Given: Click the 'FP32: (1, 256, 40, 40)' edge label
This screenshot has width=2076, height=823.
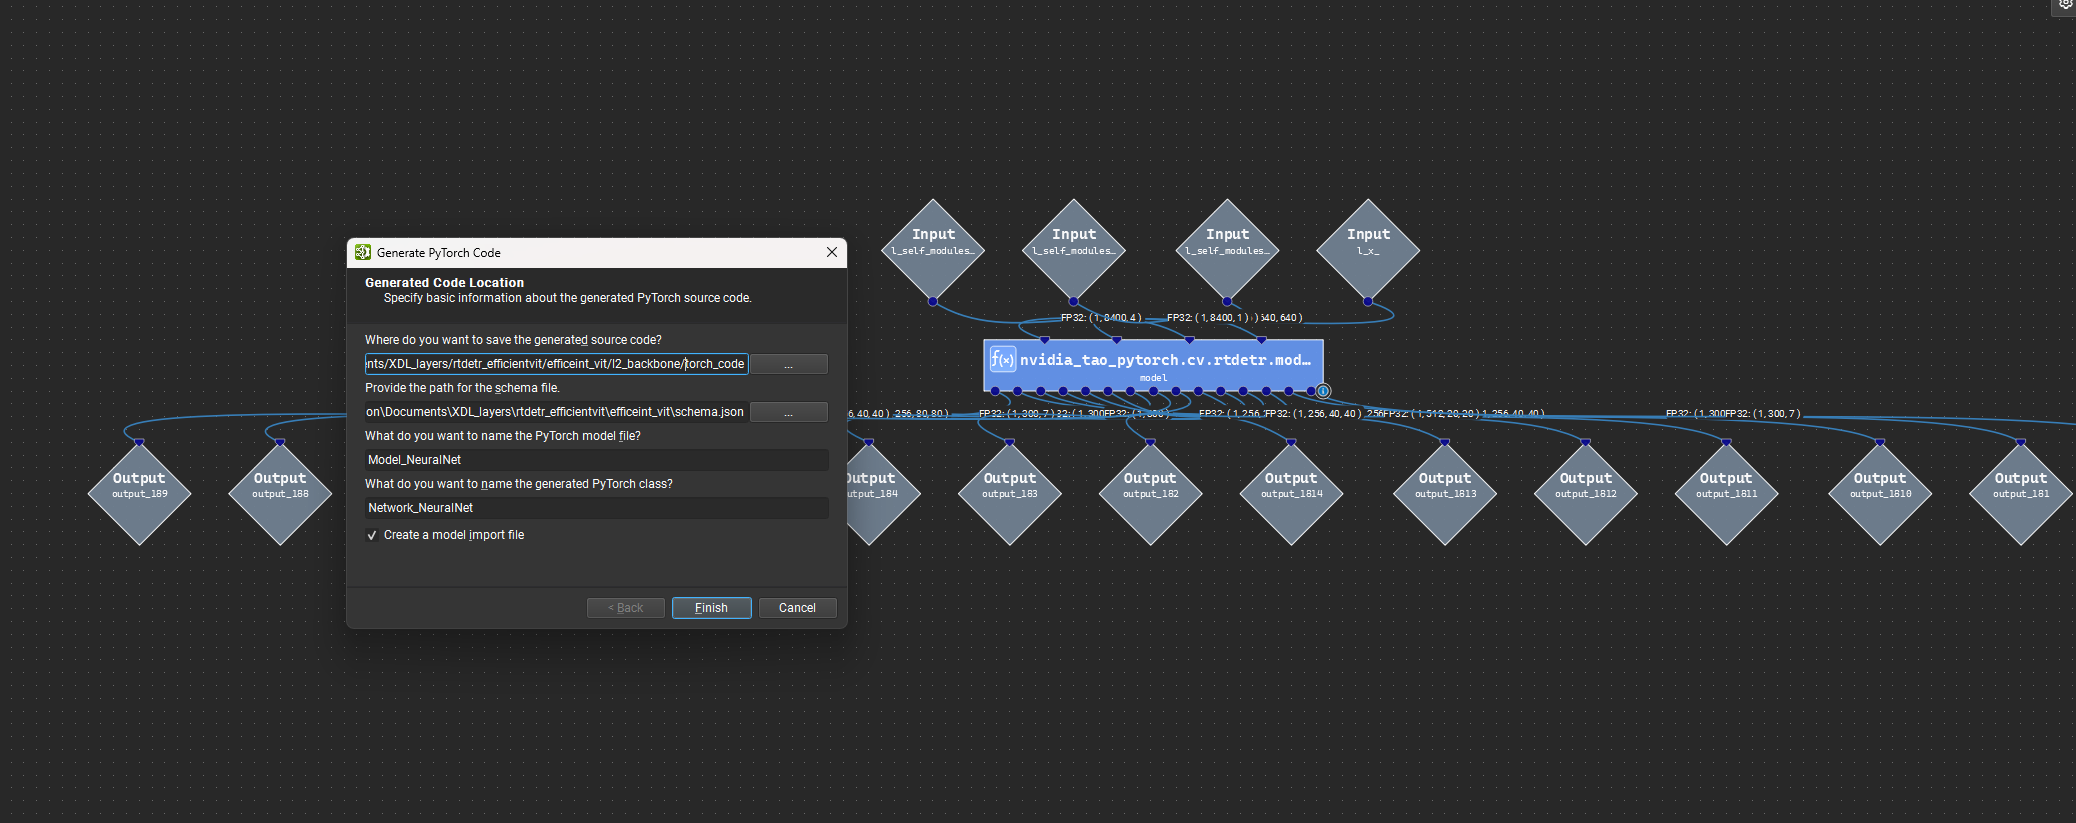Looking at the screenshot, I should pos(1313,414).
